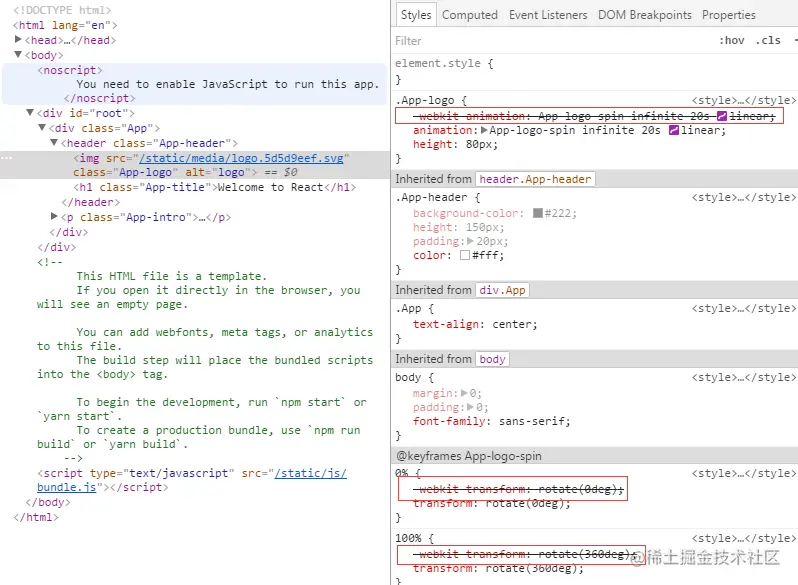Image resolution: width=798 pixels, height=585 pixels.
Task: Expand the collapsed head element
Action: click(18, 39)
